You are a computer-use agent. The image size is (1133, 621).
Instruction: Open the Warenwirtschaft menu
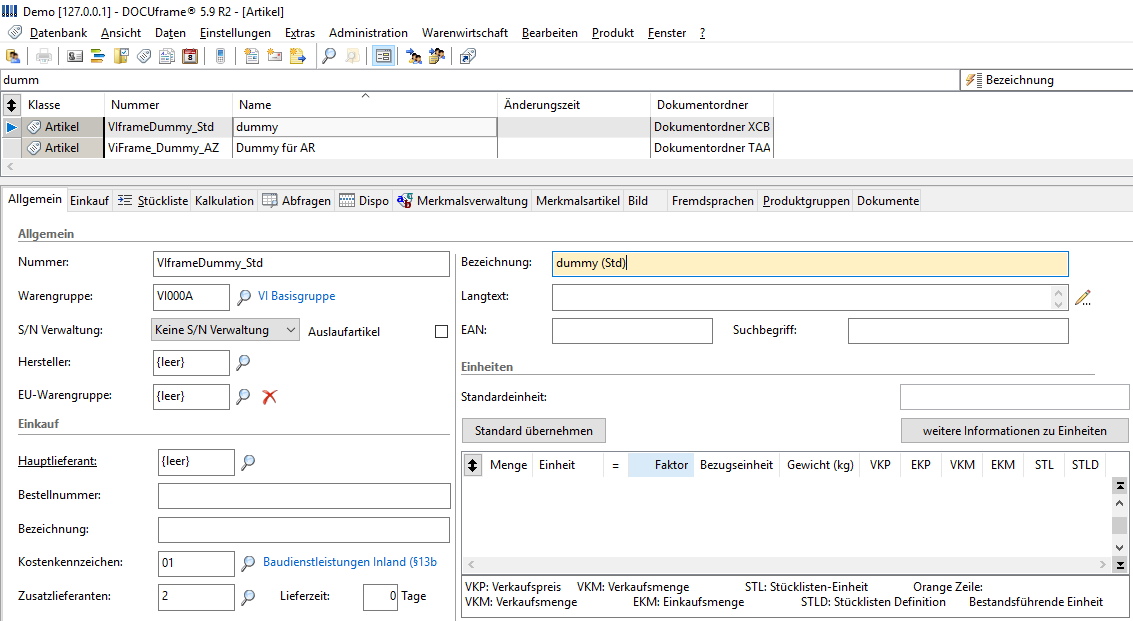click(x=465, y=33)
